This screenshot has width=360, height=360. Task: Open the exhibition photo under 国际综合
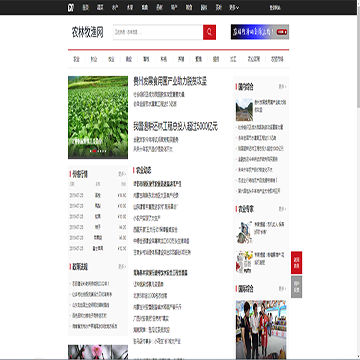tap(261, 329)
